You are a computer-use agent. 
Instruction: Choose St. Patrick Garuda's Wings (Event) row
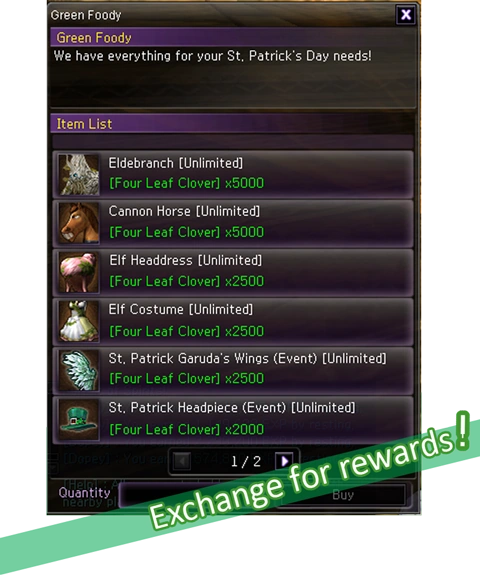point(233,370)
